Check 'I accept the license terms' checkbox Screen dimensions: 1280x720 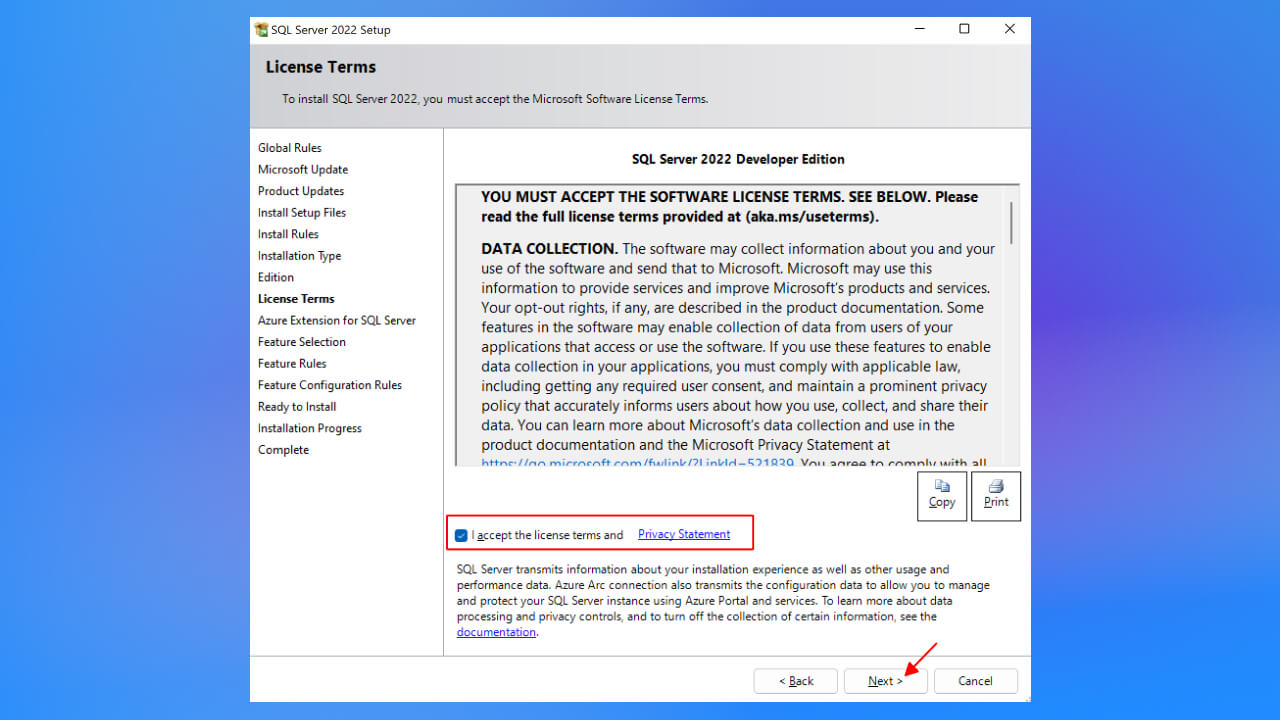pyautogui.click(x=461, y=535)
